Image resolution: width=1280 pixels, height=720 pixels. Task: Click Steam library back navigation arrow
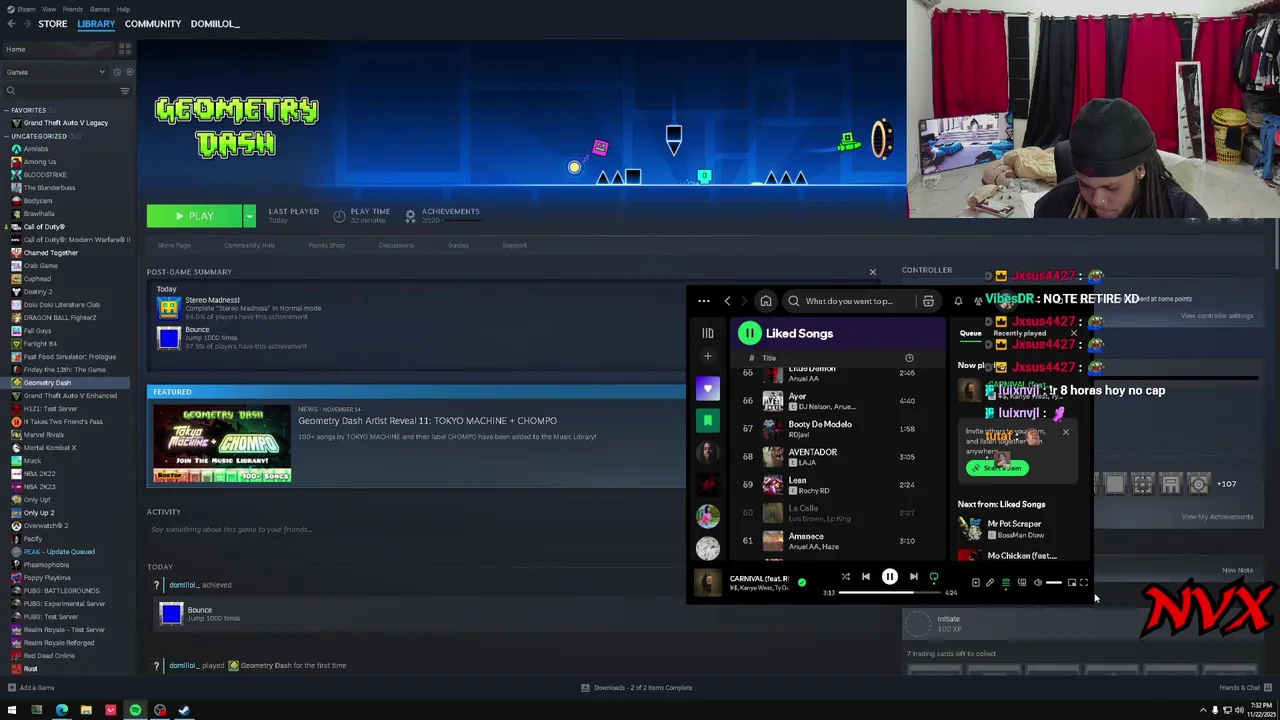coord(11,23)
